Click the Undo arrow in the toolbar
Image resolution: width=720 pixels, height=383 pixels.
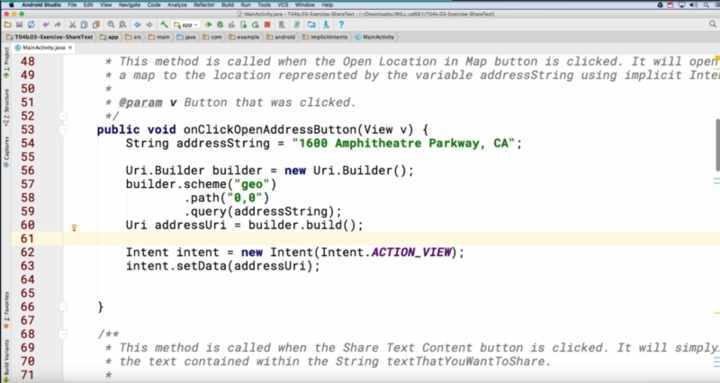click(x=45, y=25)
